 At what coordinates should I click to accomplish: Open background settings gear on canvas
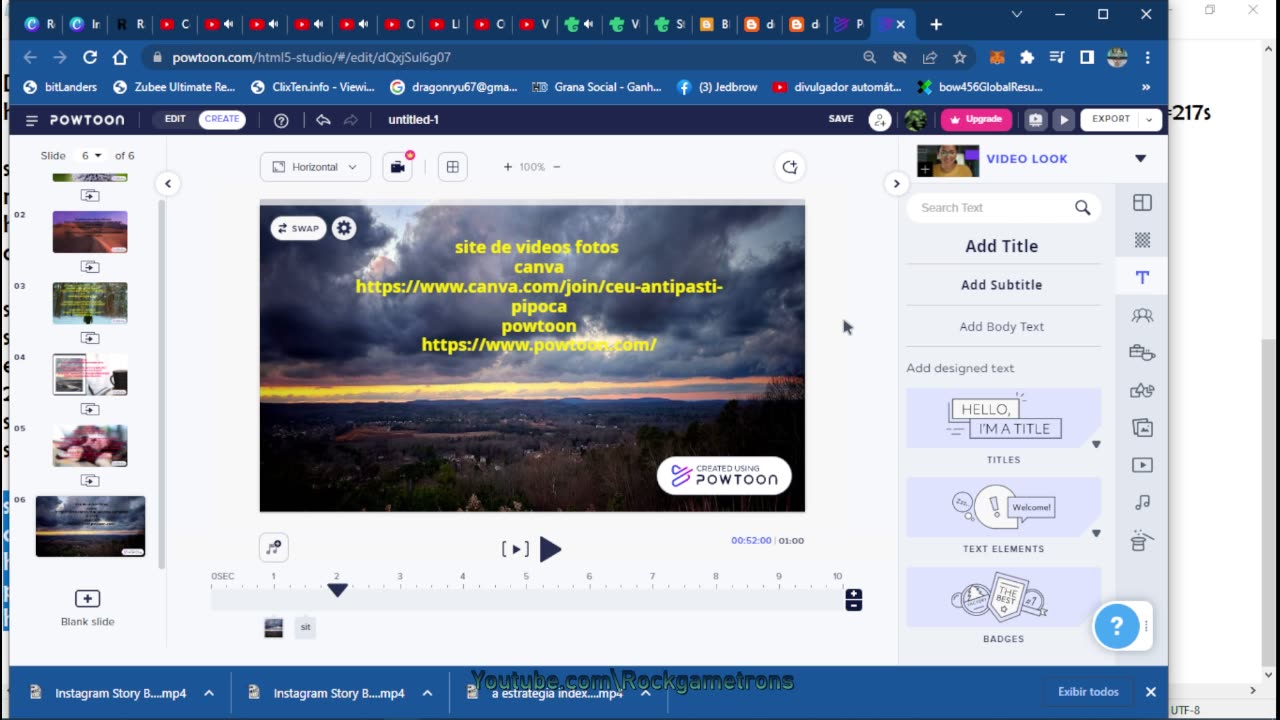[344, 228]
